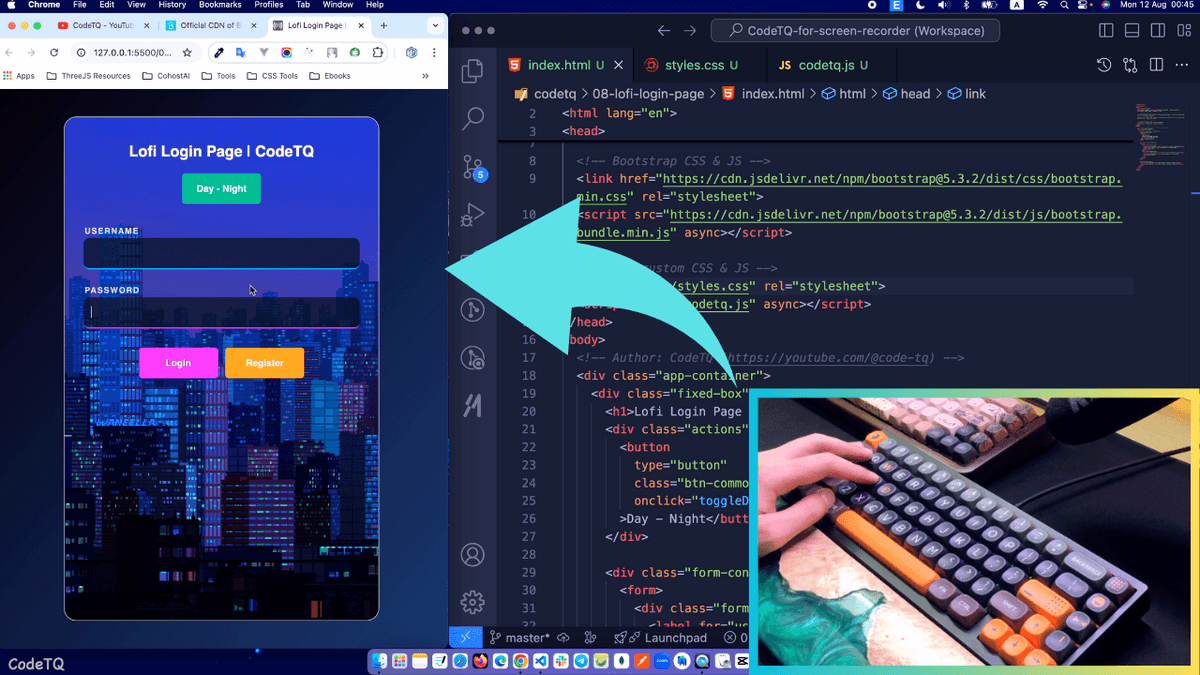
Task: Switch to the codetq.js editor tab
Action: pyautogui.click(x=825, y=65)
